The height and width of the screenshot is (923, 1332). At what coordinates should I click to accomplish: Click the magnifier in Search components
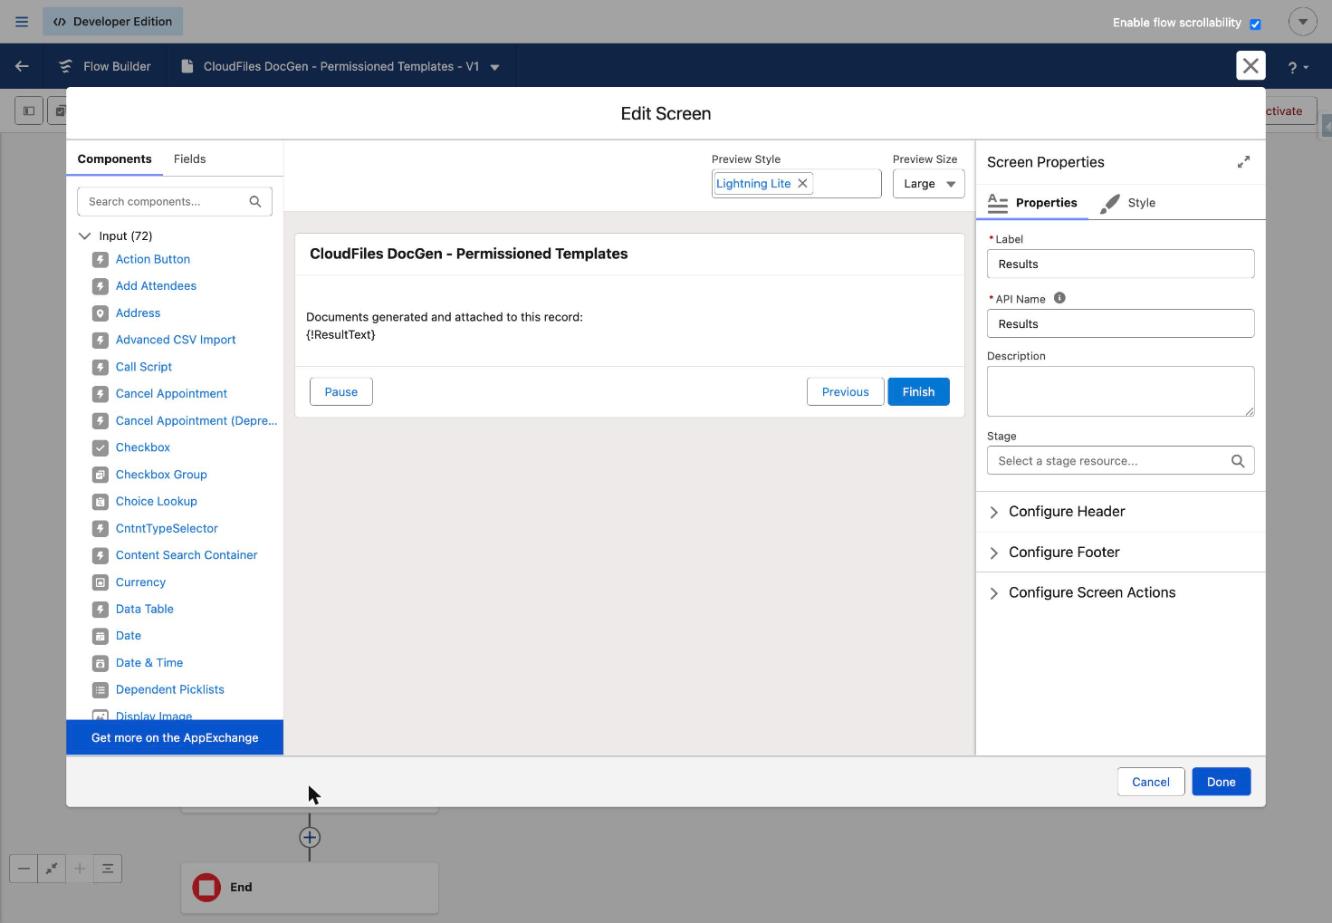point(255,201)
